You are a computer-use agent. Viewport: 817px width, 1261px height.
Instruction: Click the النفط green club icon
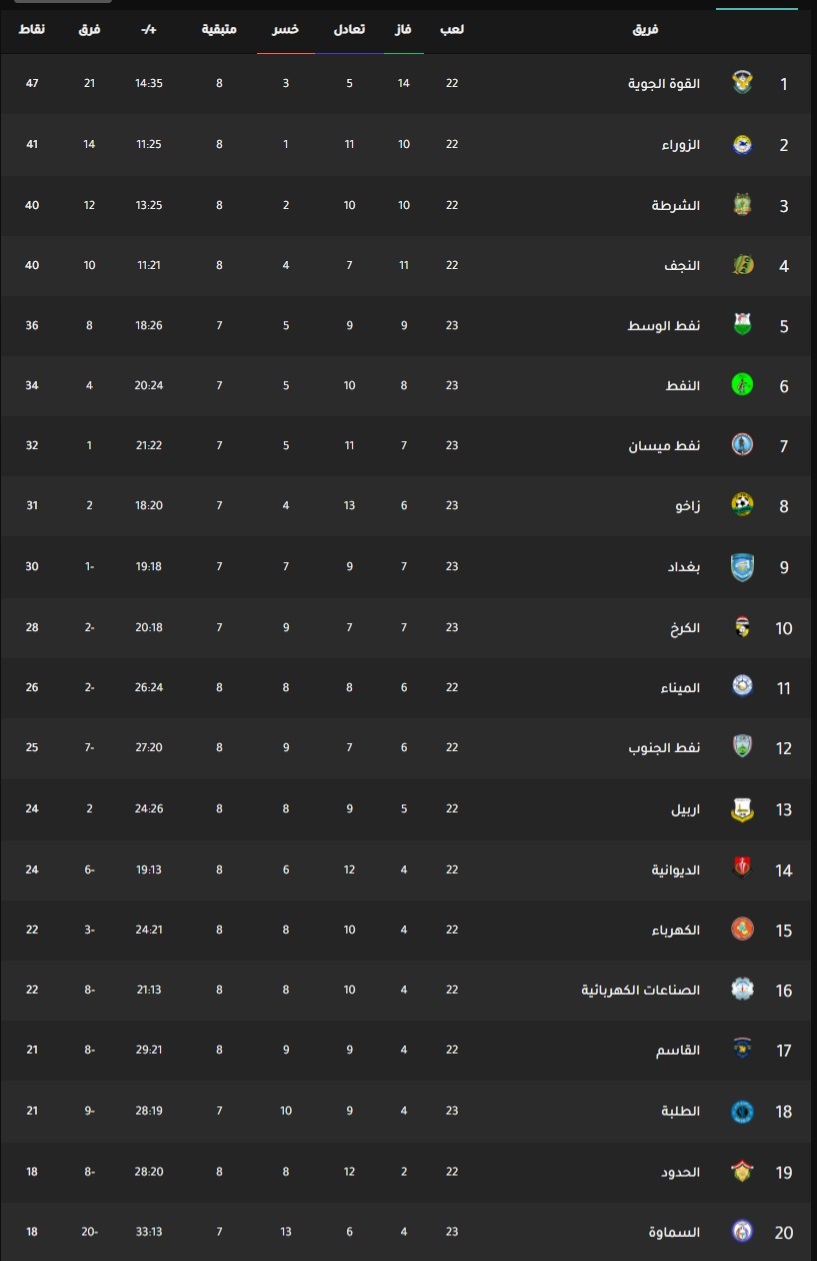[742, 385]
